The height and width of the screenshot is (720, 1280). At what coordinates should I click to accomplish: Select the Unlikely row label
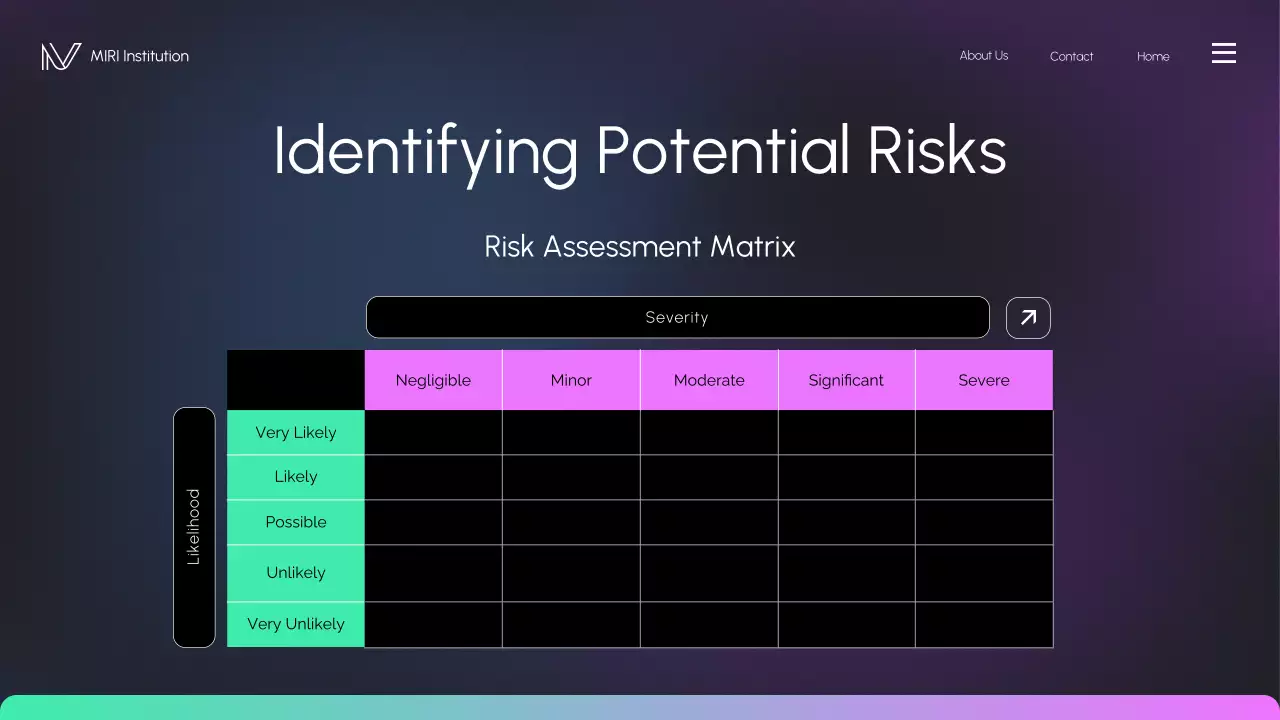point(295,573)
